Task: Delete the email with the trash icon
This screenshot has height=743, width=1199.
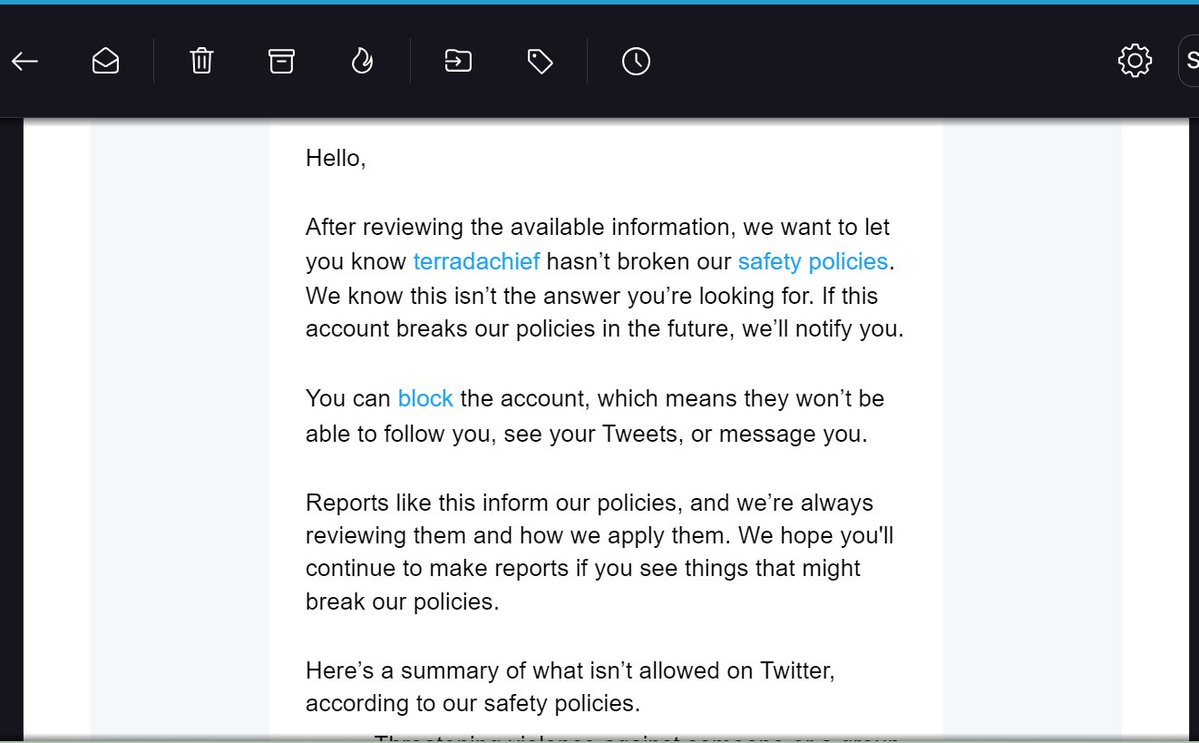Action: [x=201, y=62]
